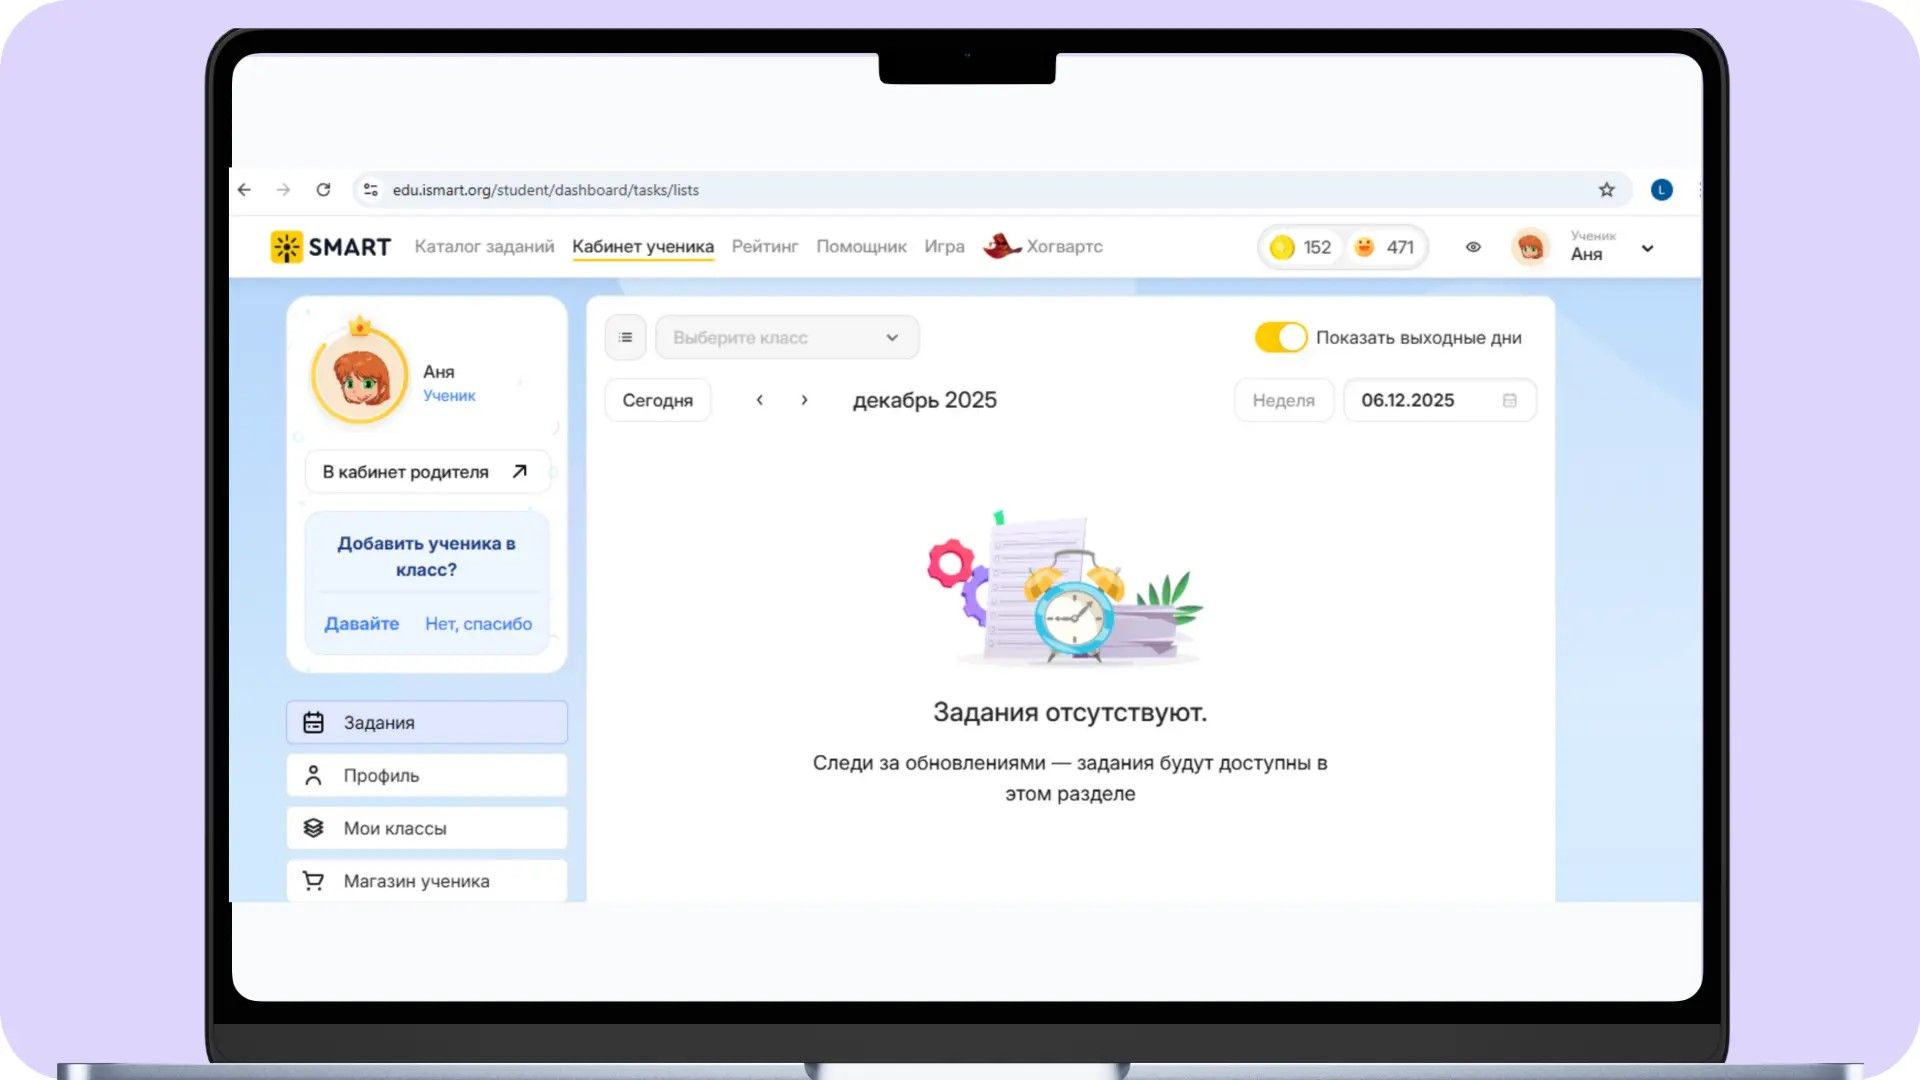Open the Рейтинг tab
1920x1080 pixels.
765,247
